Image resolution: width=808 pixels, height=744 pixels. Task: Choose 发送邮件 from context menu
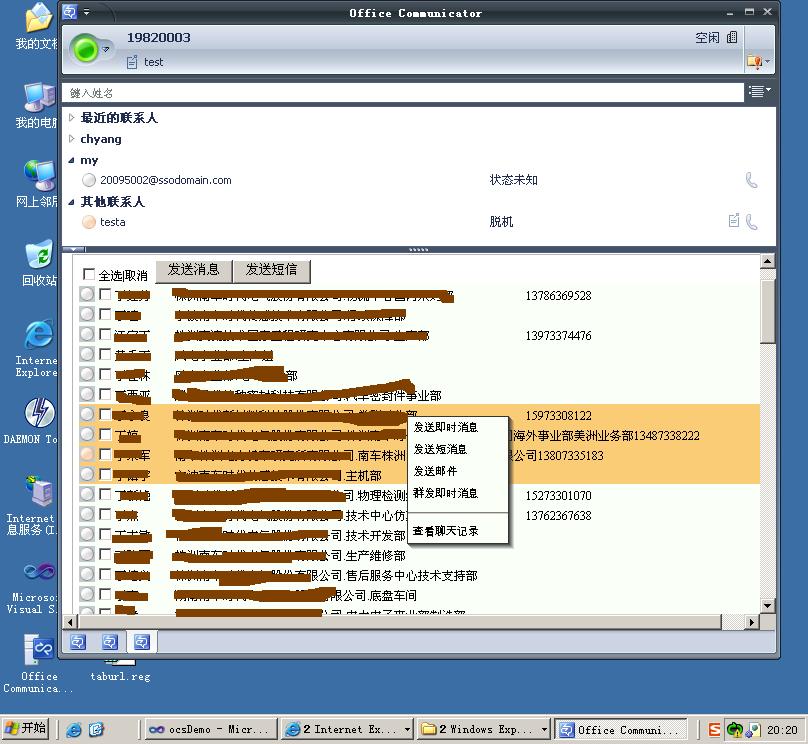[x=435, y=471]
